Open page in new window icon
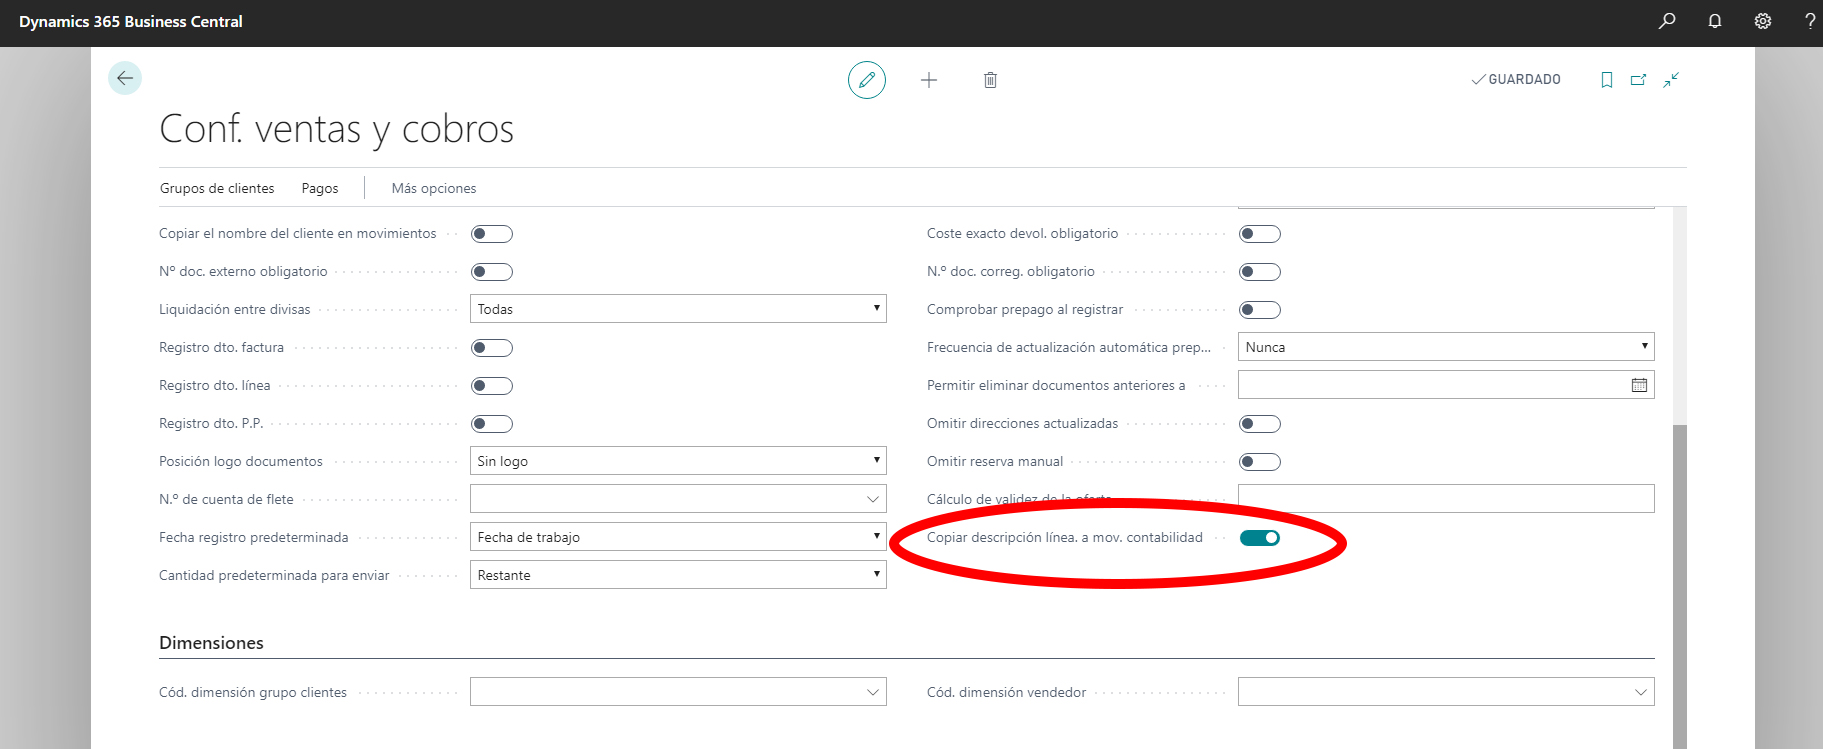Image resolution: width=1823 pixels, height=749 pixels. pyautogui.click(x=1638, y=80)
